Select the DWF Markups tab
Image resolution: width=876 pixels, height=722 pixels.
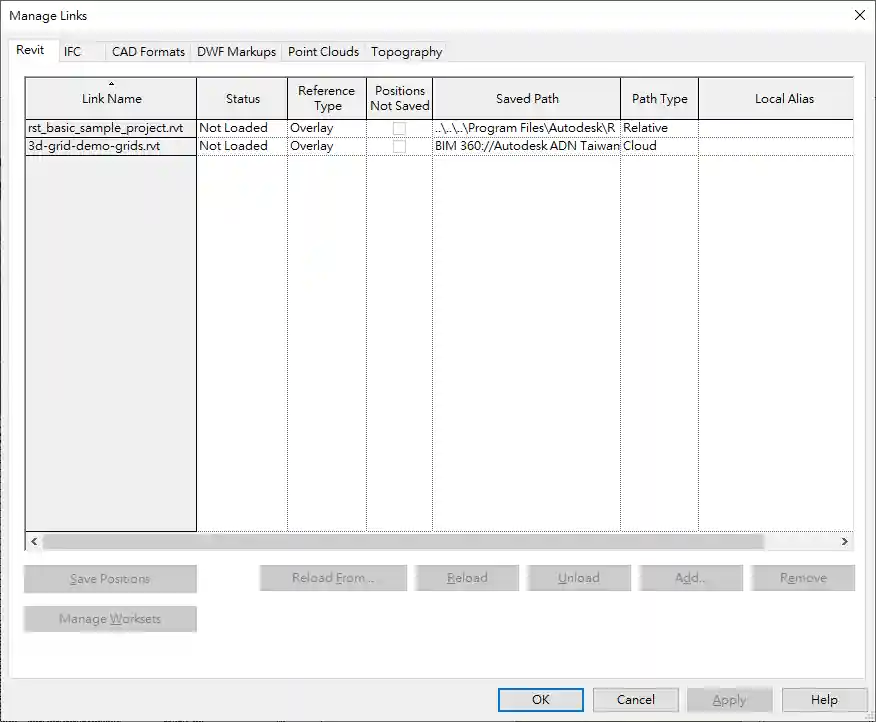[x=235, y=51]
